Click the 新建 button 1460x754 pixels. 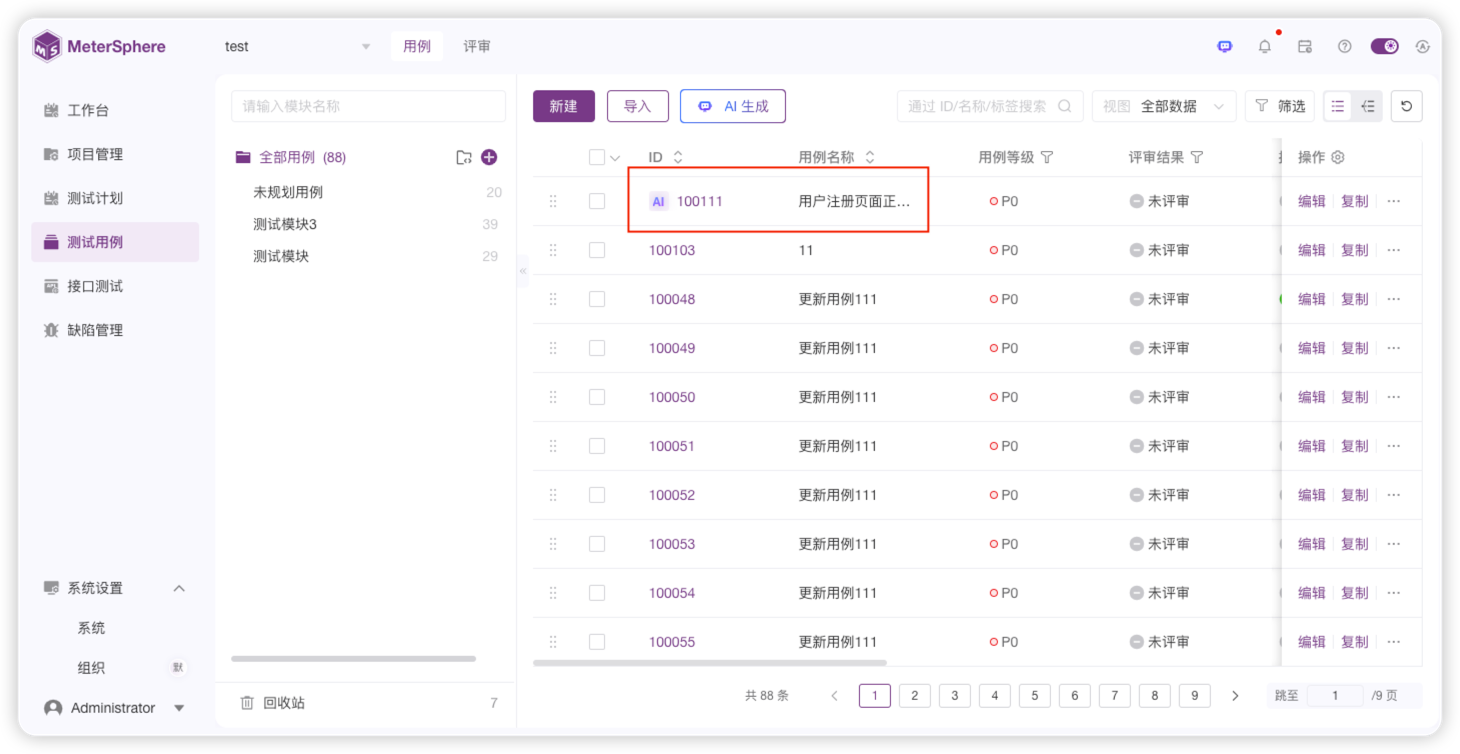tap(564, 106)
